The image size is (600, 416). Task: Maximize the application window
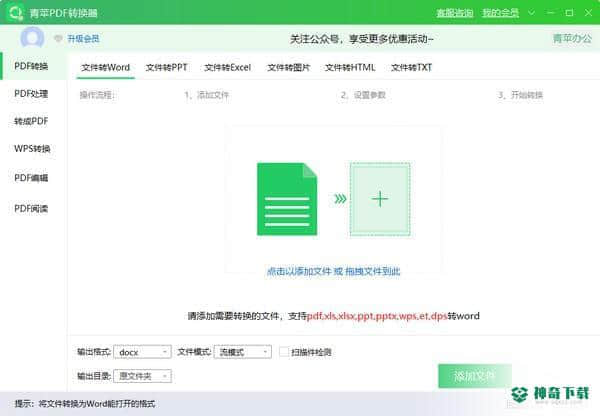[x=569, y=13]
